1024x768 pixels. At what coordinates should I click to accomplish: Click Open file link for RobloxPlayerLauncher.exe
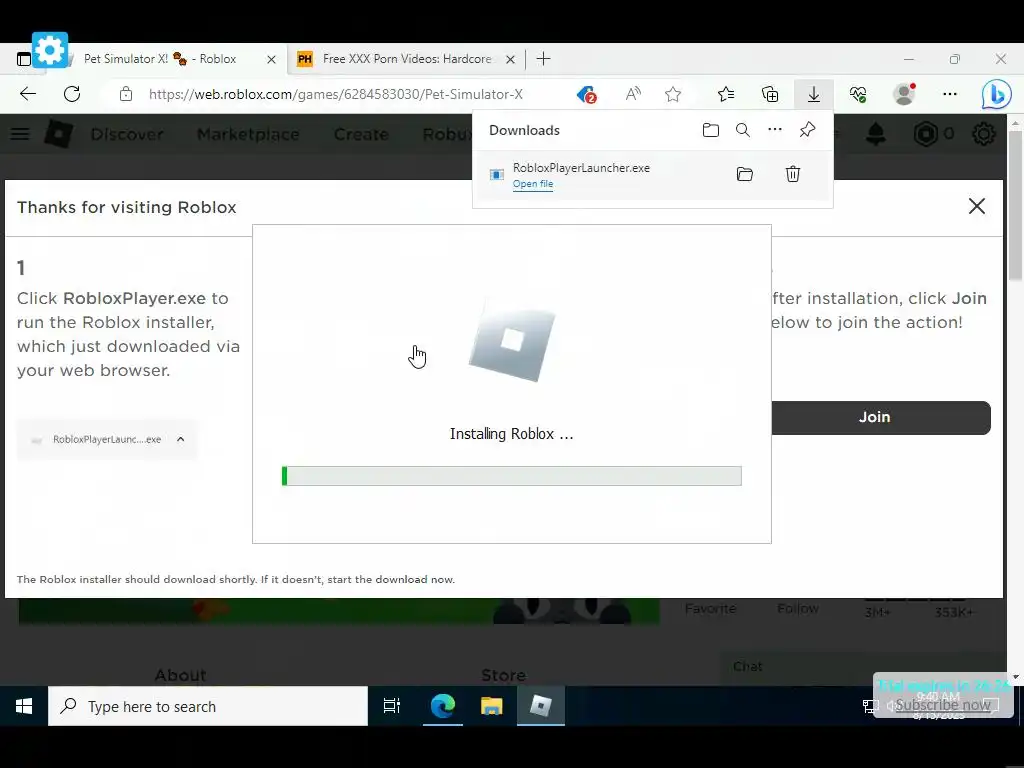coord(533,184)
